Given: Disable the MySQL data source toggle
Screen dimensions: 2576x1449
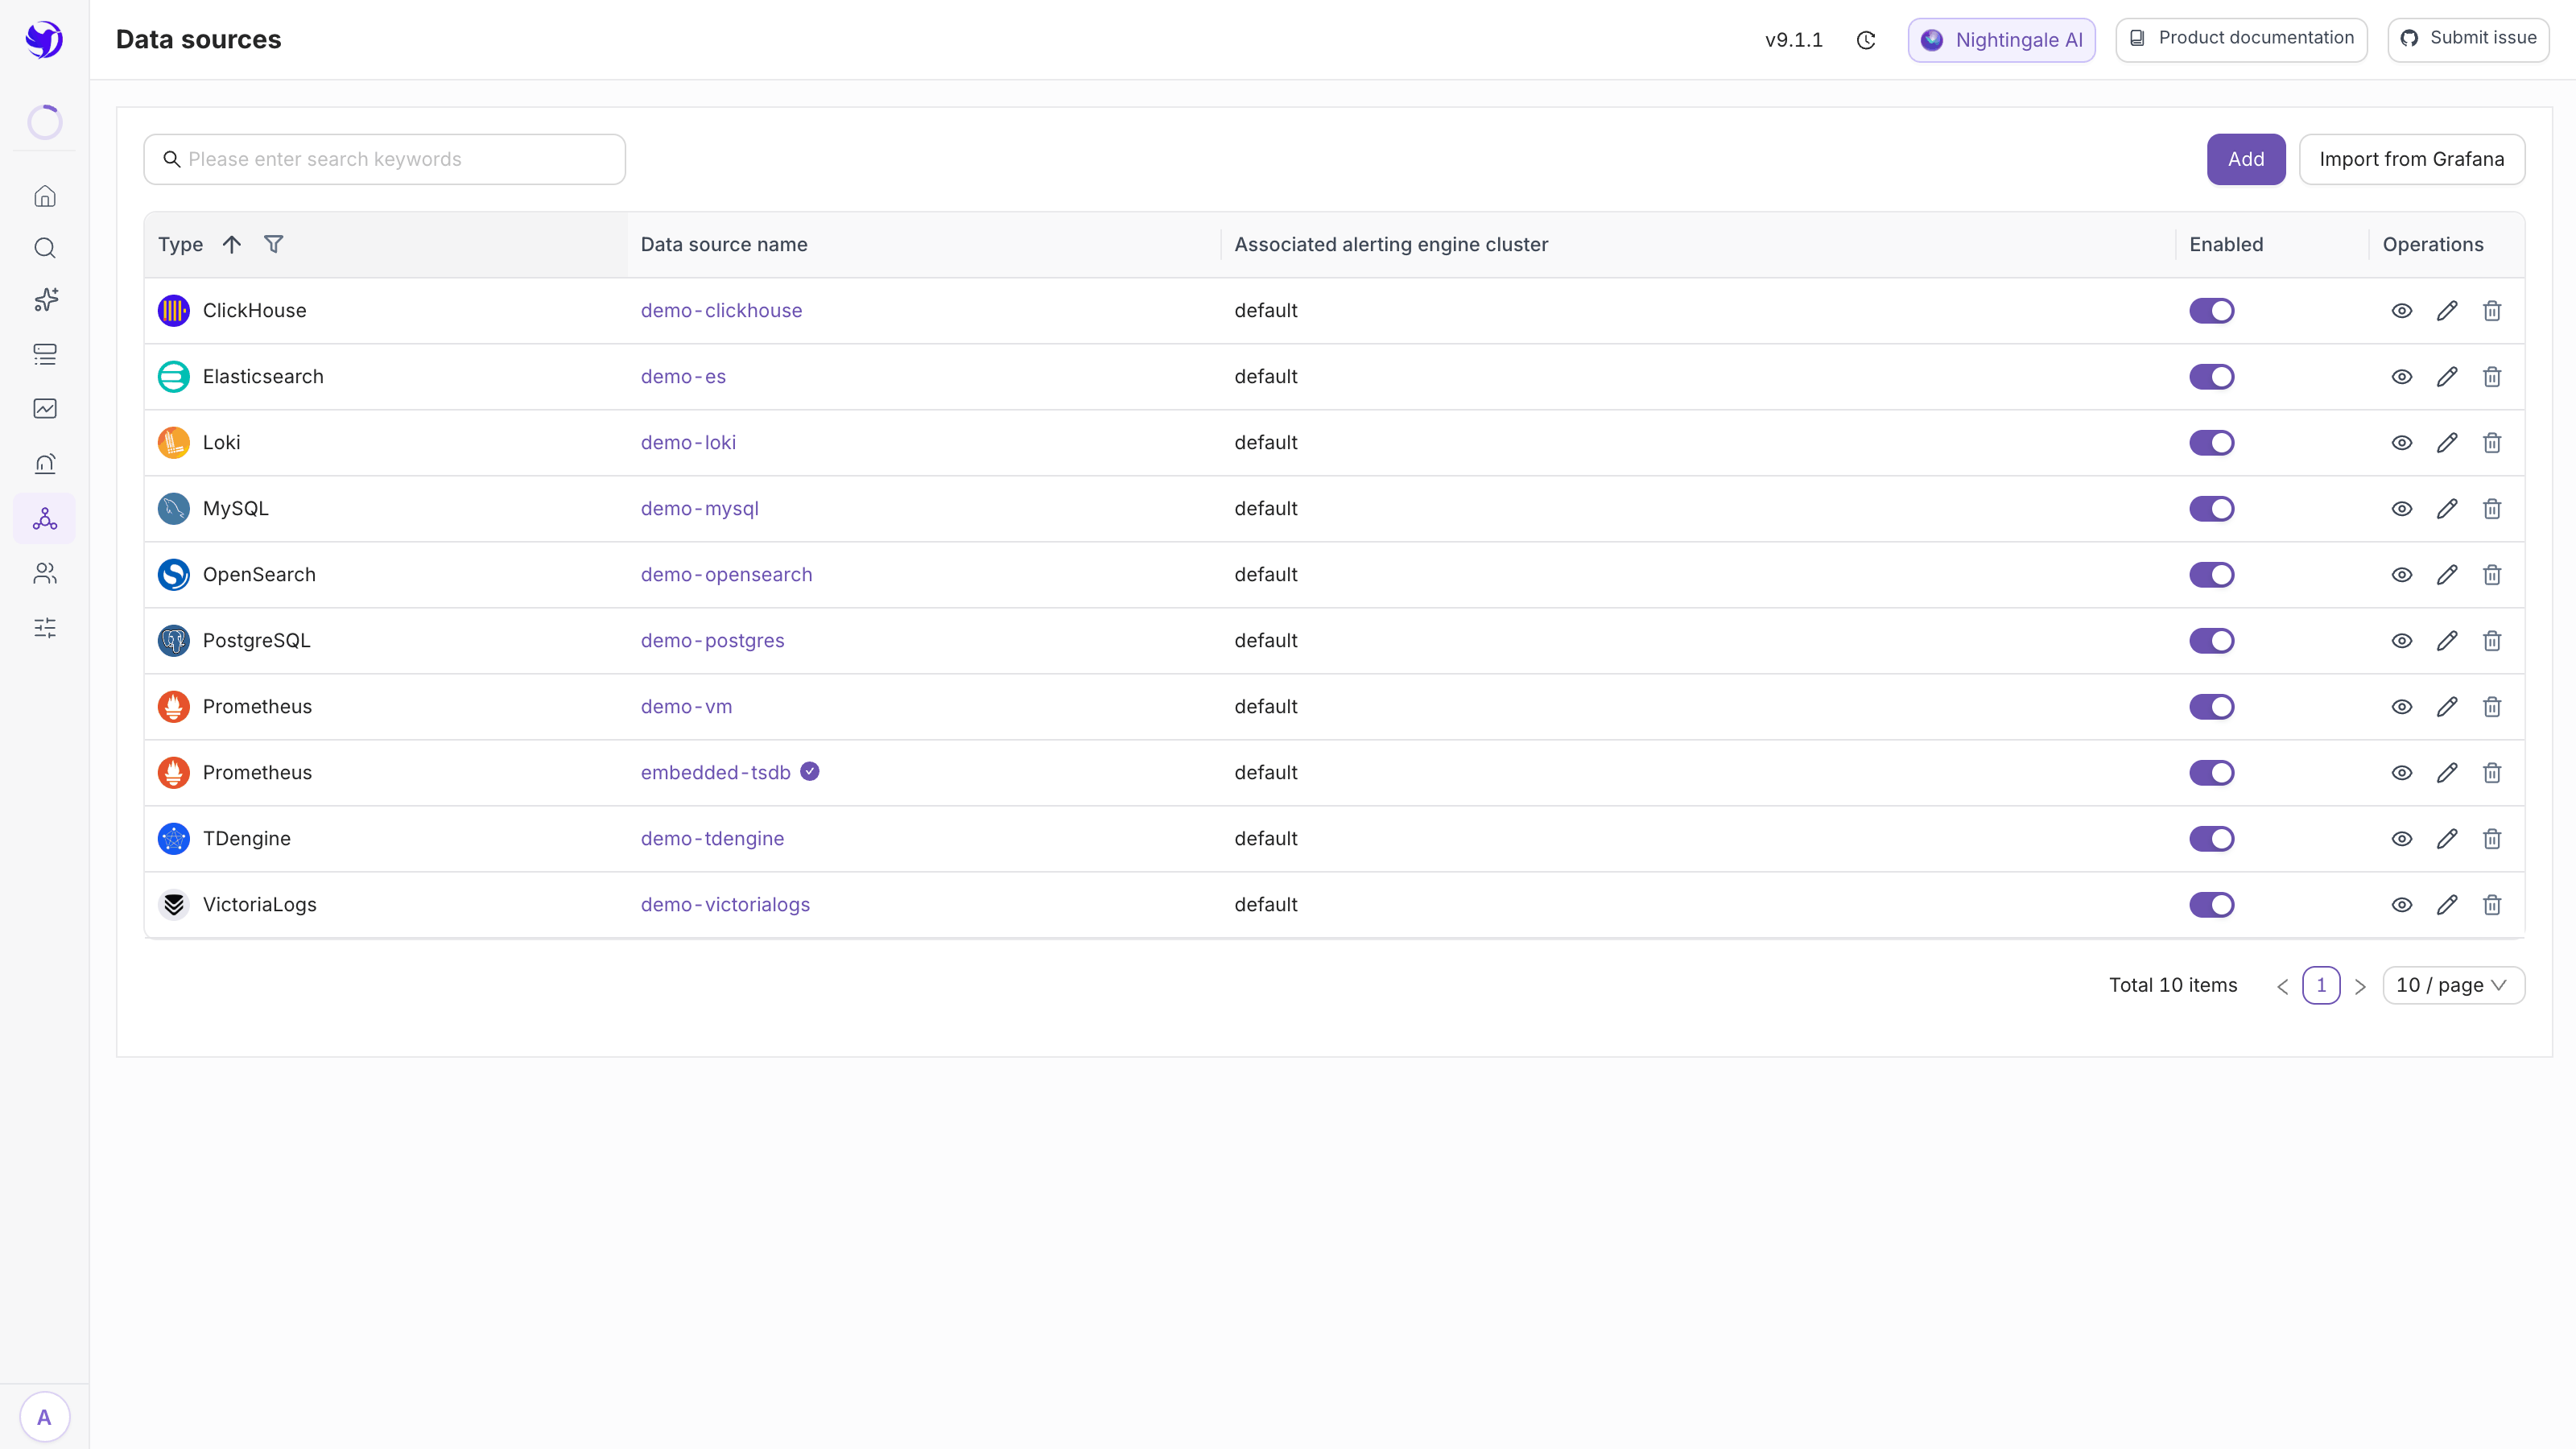Looking at the screenshot, I should click(2211, 509).
